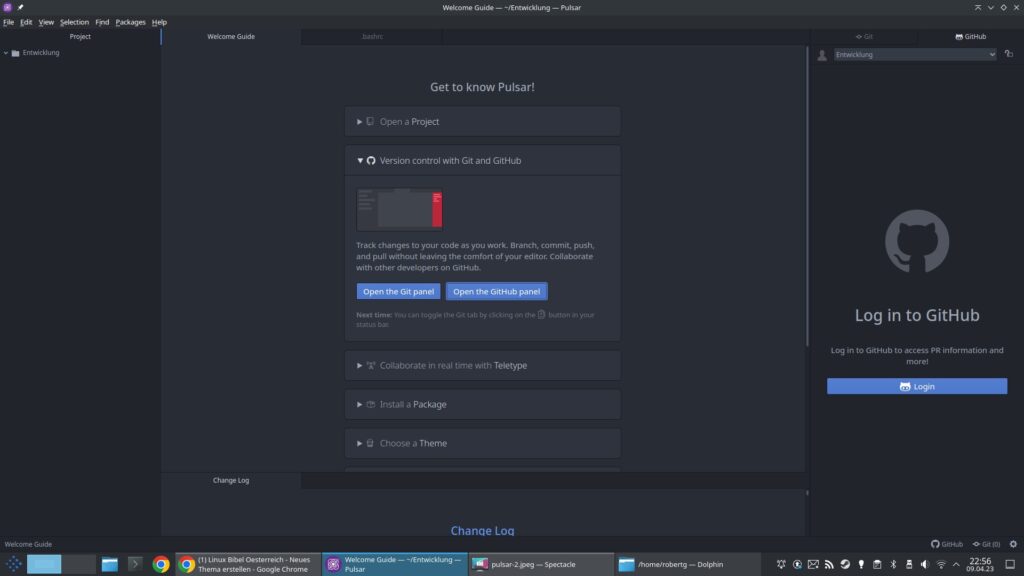
Task: Open the Selection menu
Action: coord(74,22)
